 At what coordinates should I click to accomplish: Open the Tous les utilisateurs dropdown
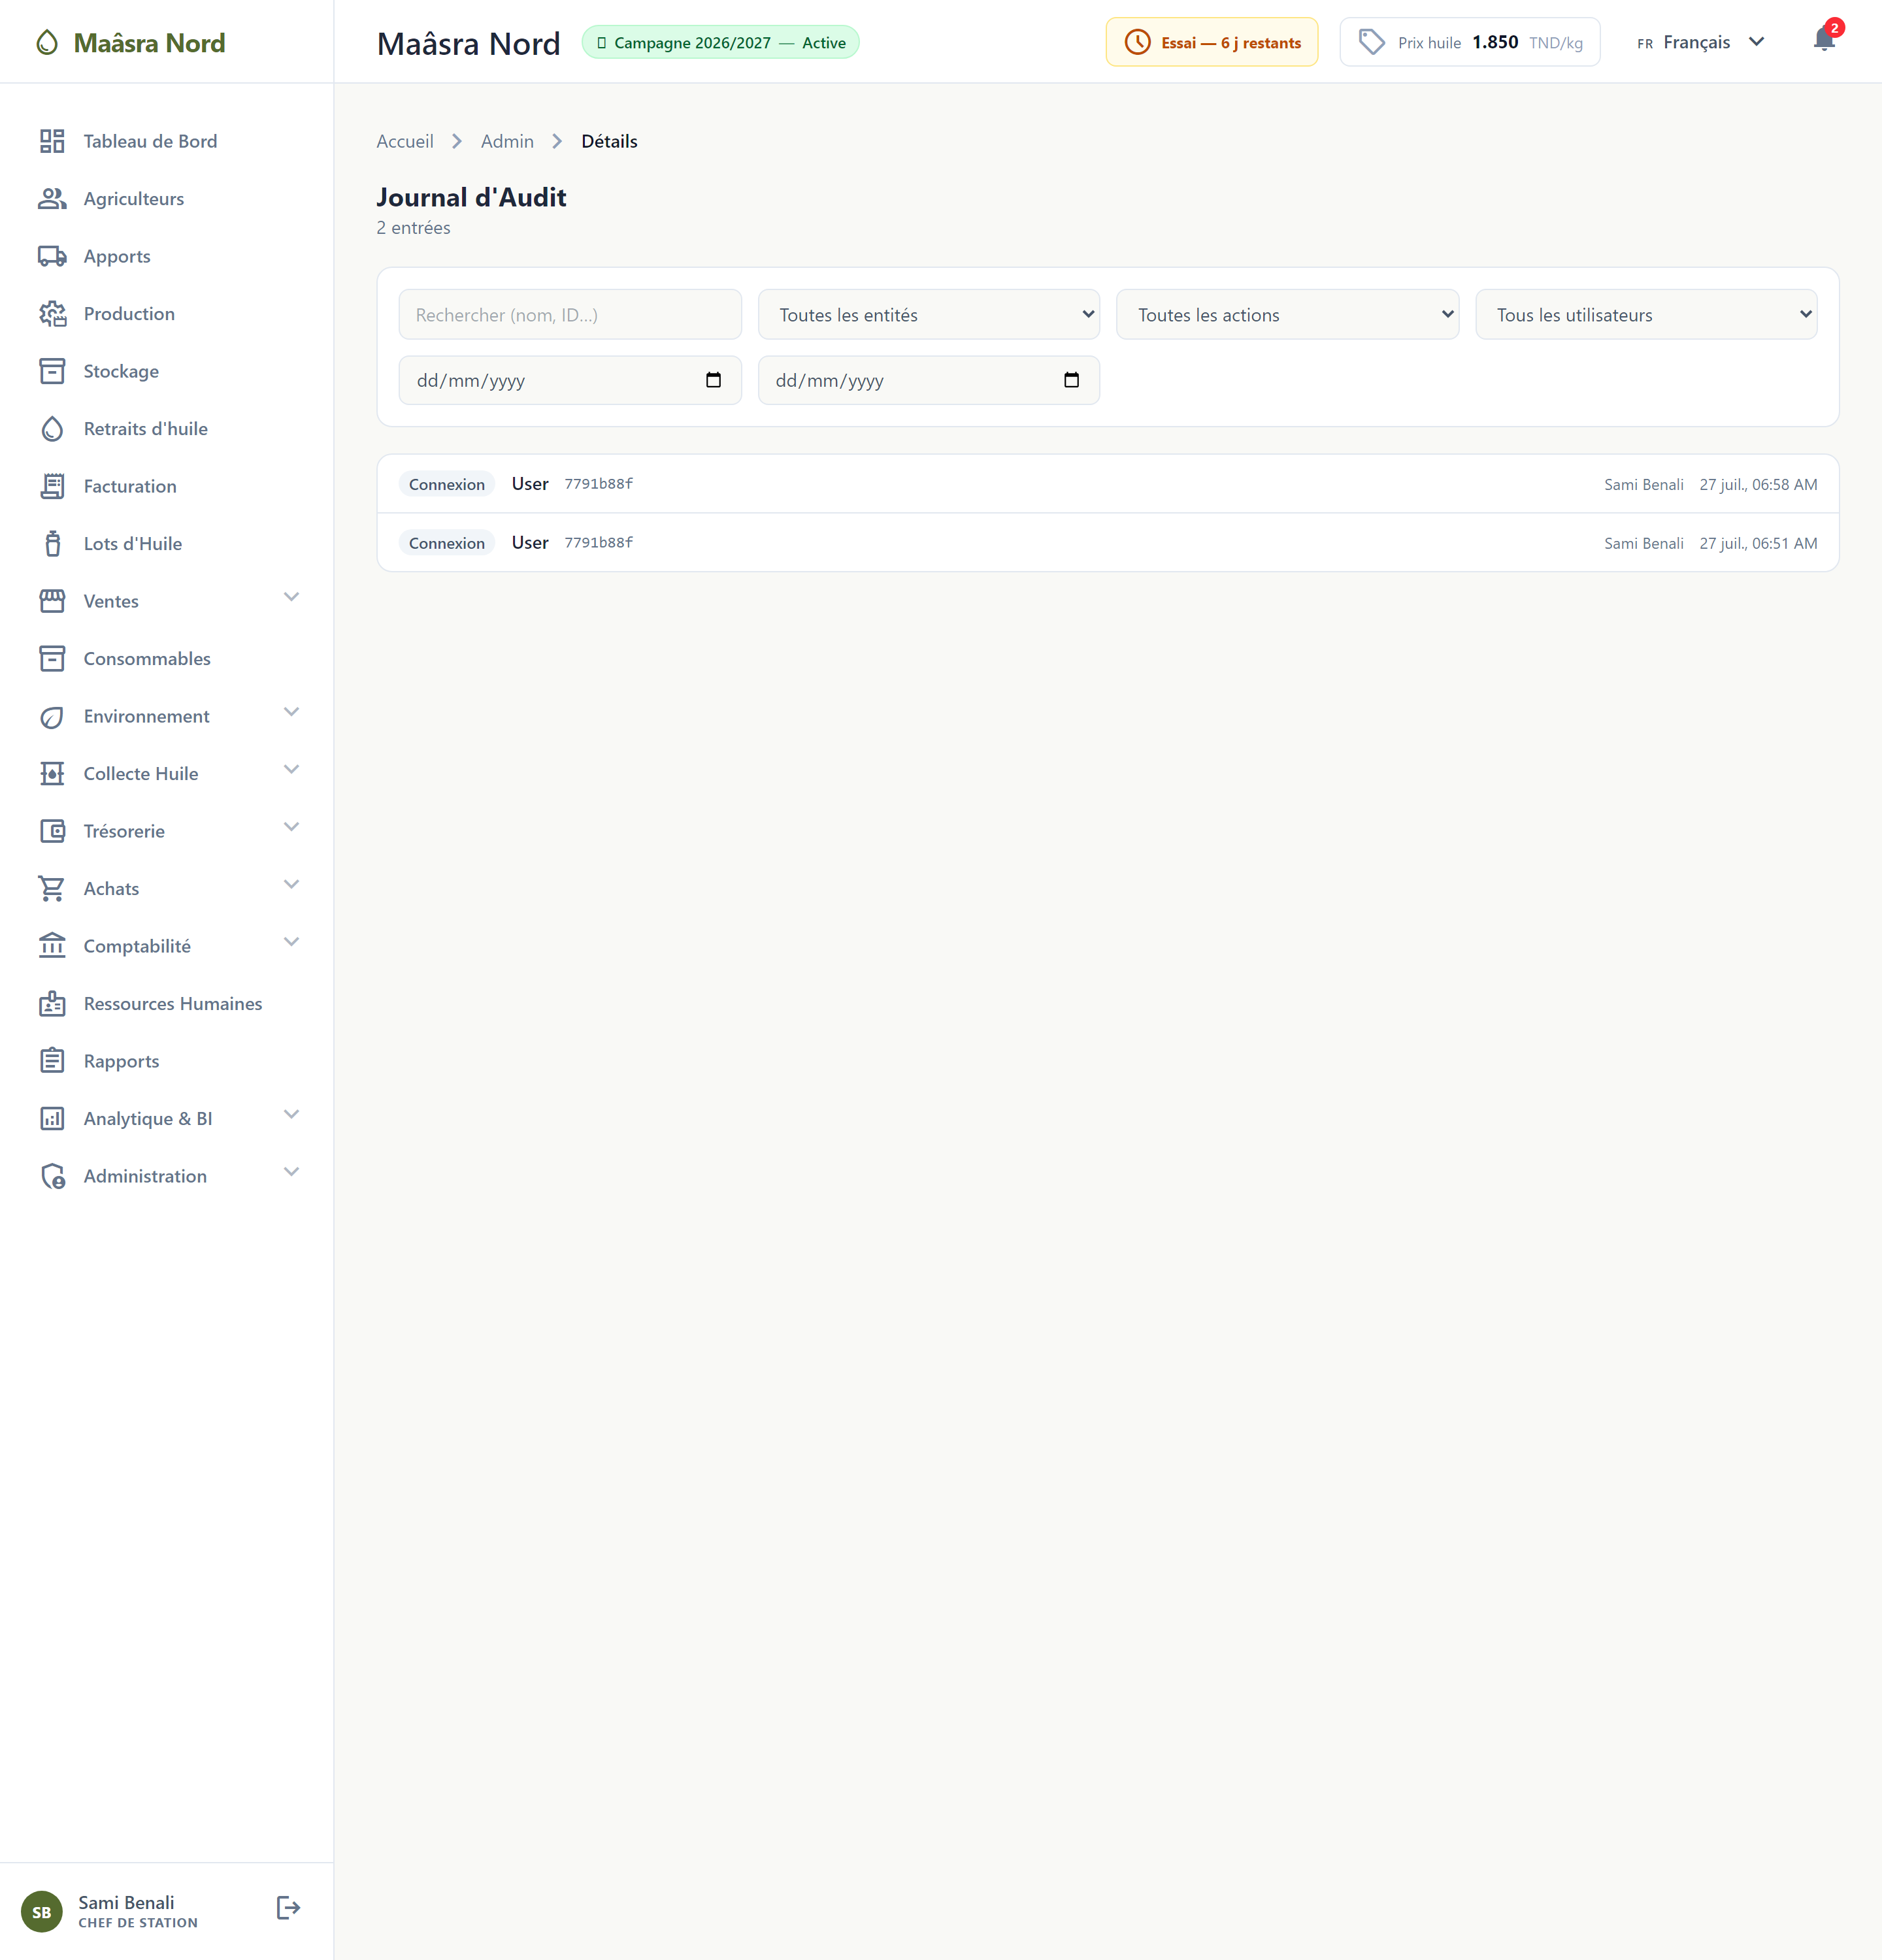point(1646,315)
